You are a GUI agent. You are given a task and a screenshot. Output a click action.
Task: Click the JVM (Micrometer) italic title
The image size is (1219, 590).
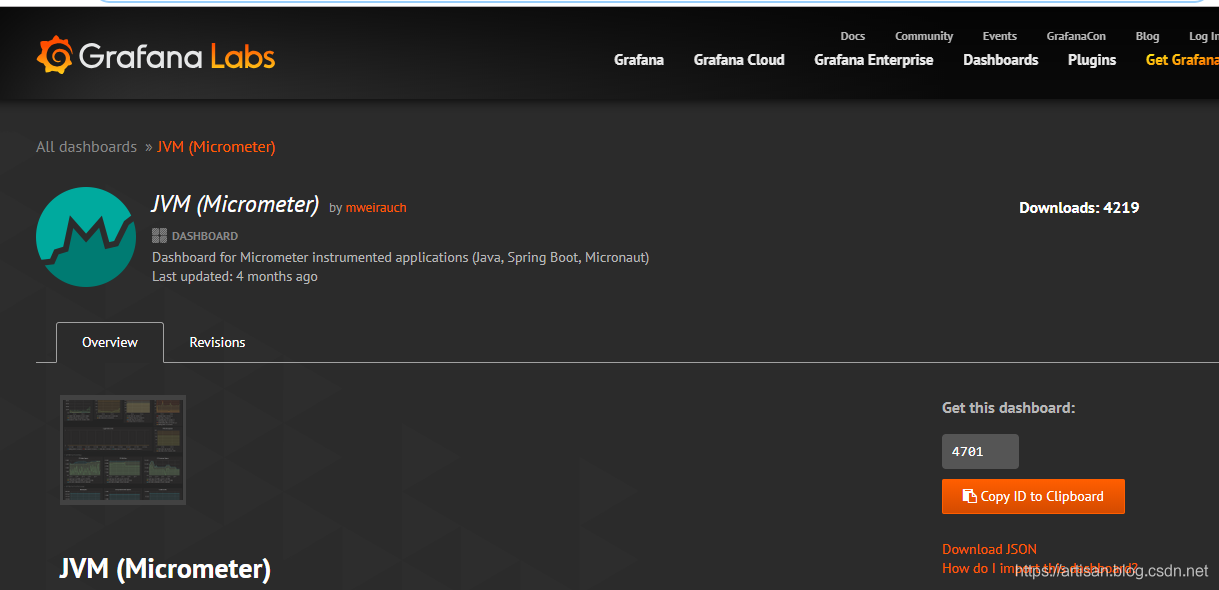click(235, 205)
